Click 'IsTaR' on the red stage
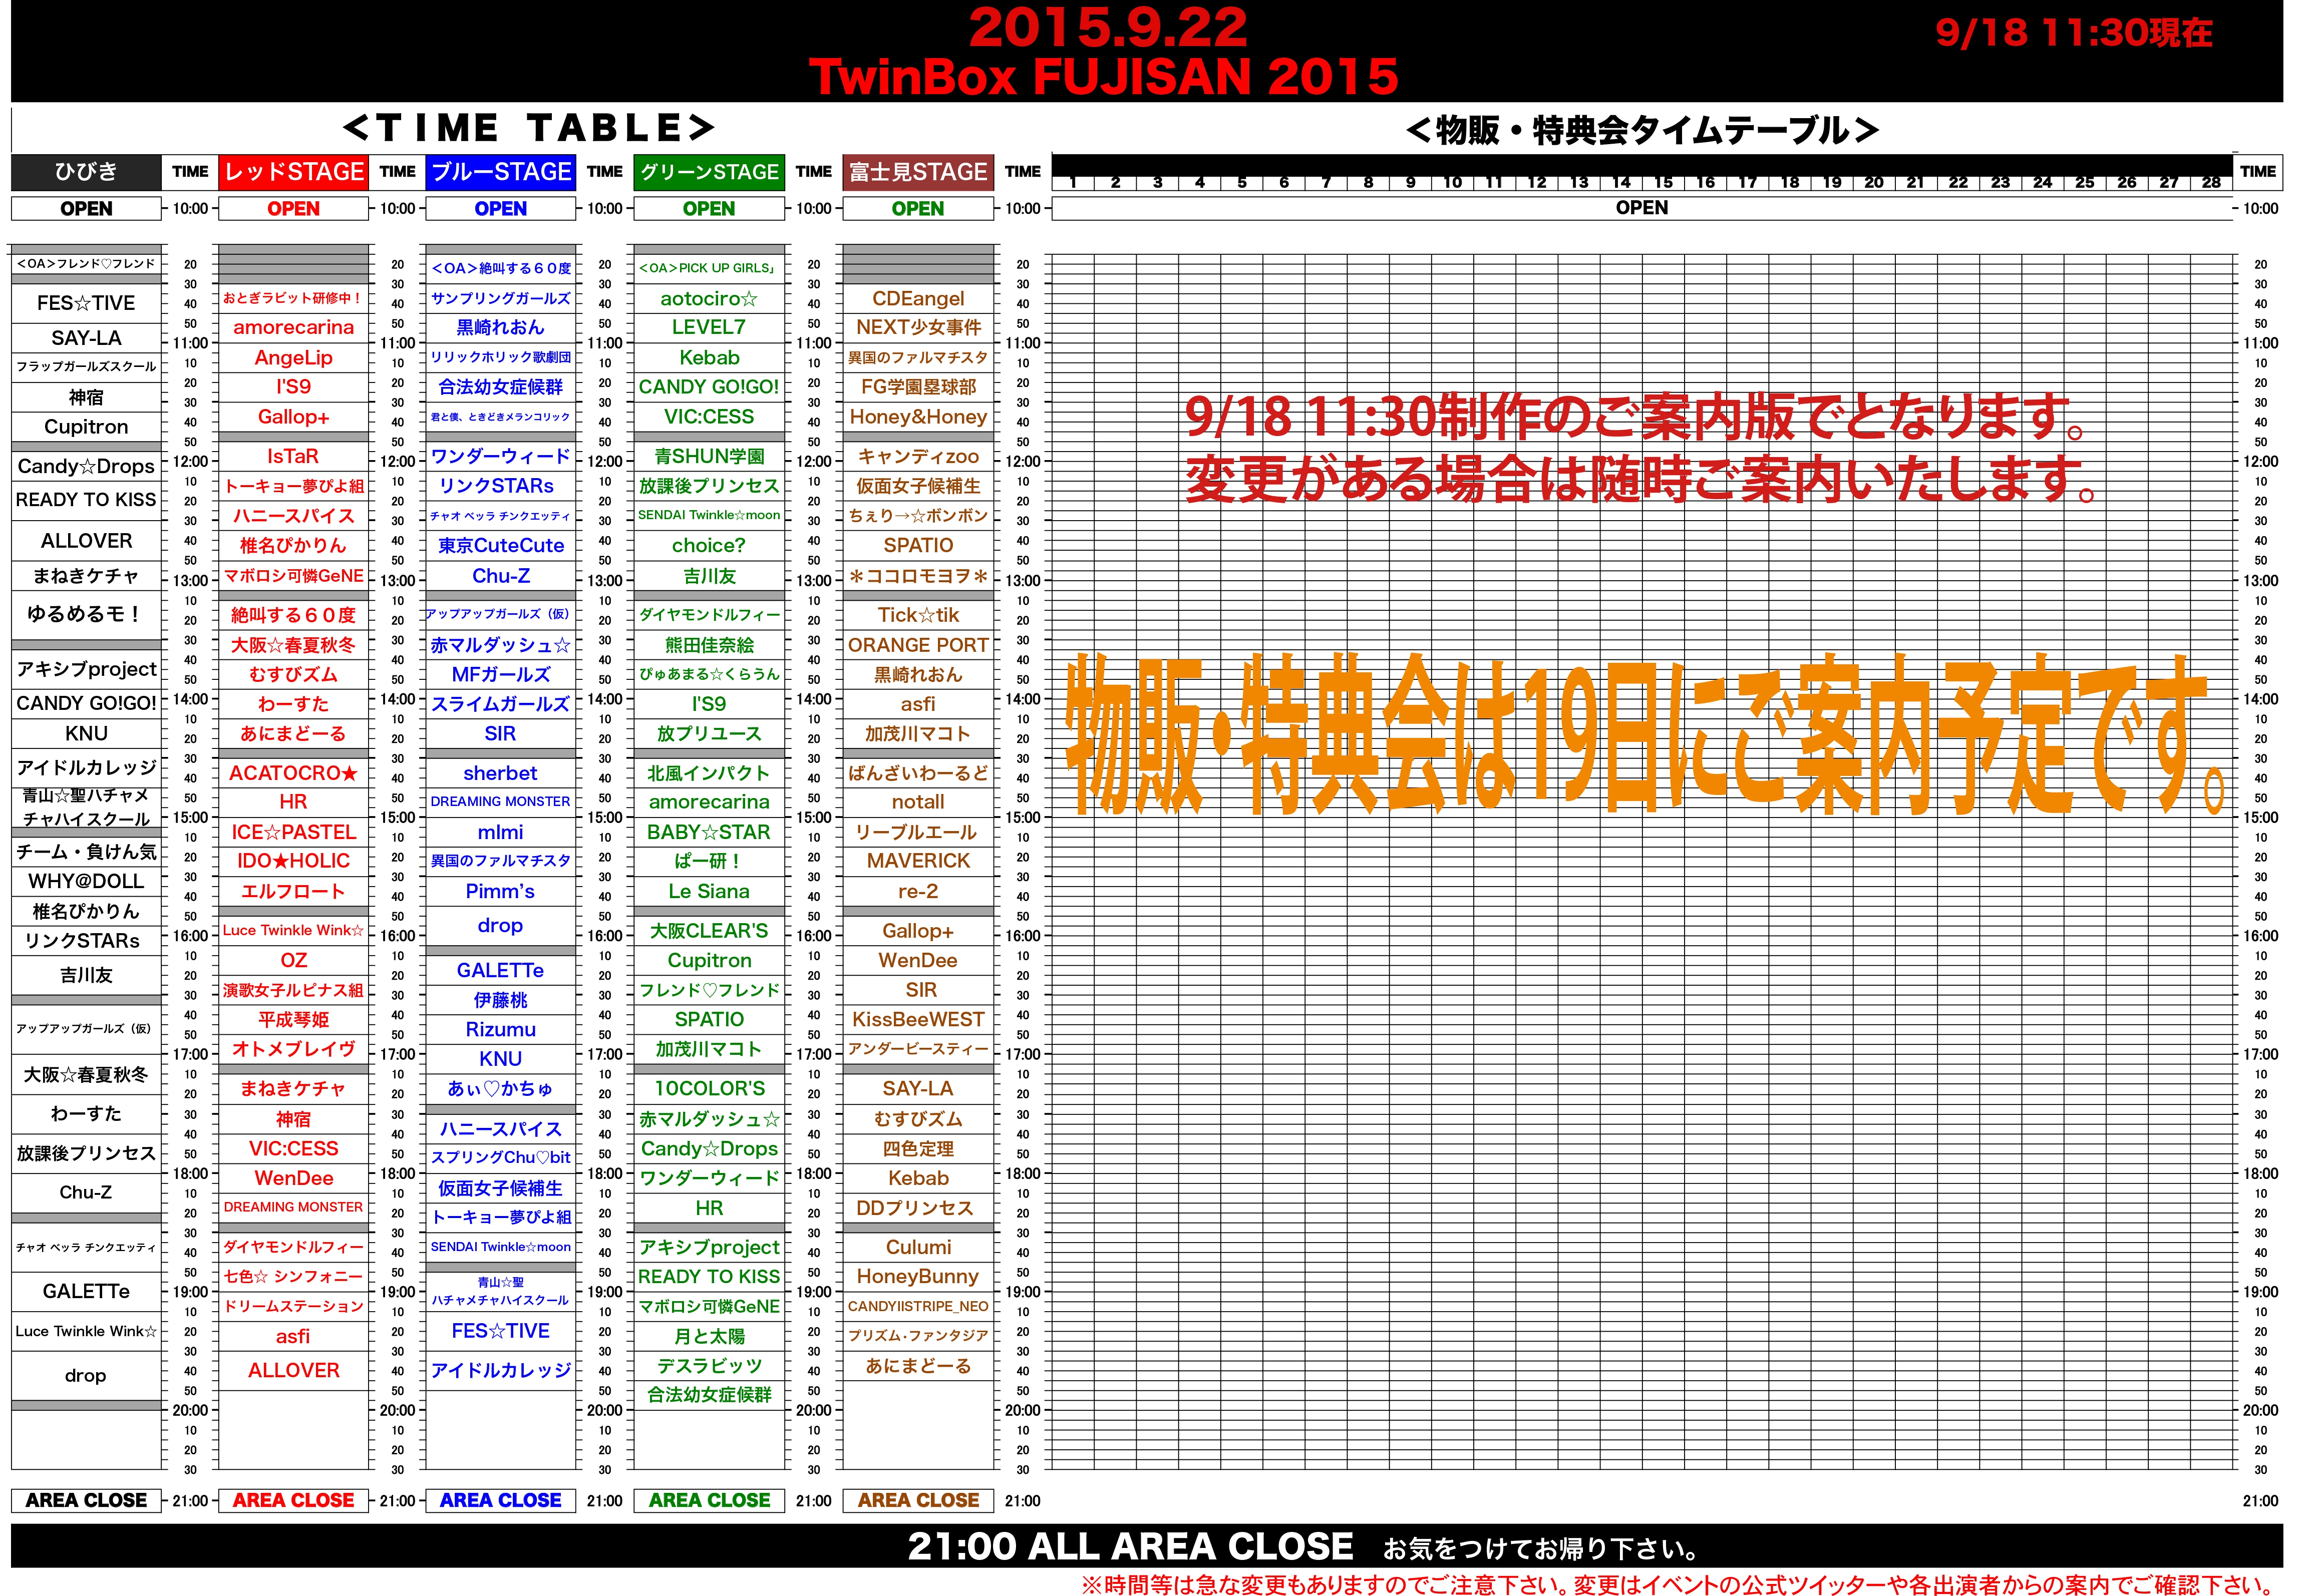This screenshot has width=2308, height=1596. click(x=293, y=456)
